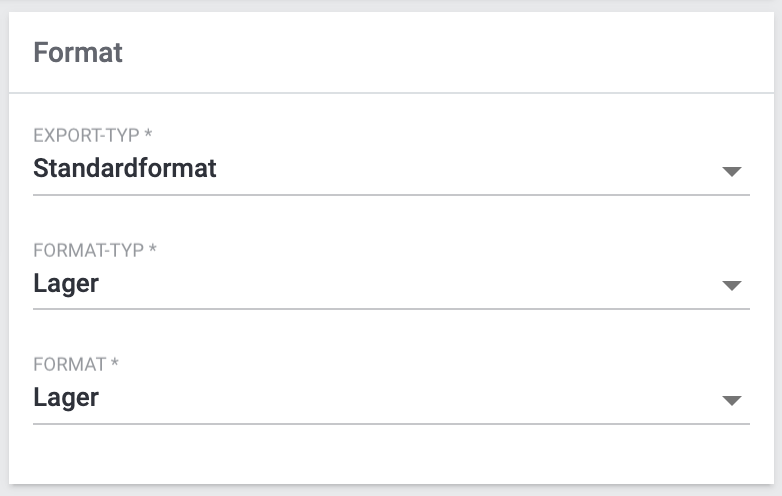Click the Export-Typ caret arrow icon
The width and height of the screenshot is (782, 496).
click(x=732, y=171)
